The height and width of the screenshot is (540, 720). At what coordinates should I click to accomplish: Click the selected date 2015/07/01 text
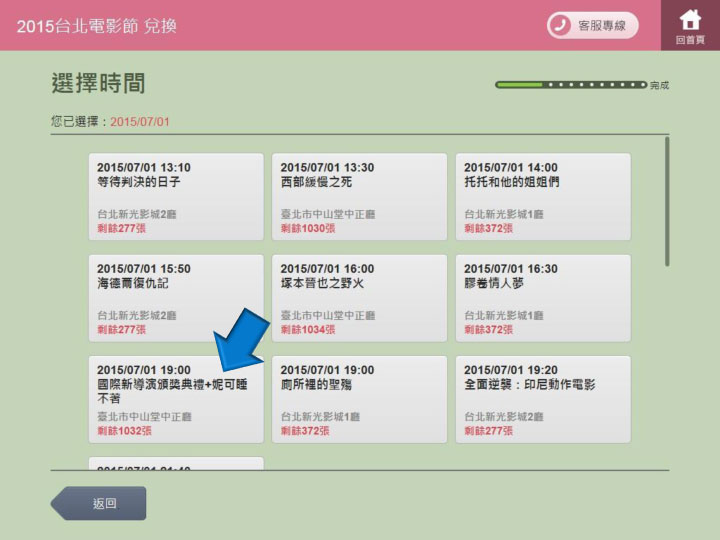tap(140, 122)
